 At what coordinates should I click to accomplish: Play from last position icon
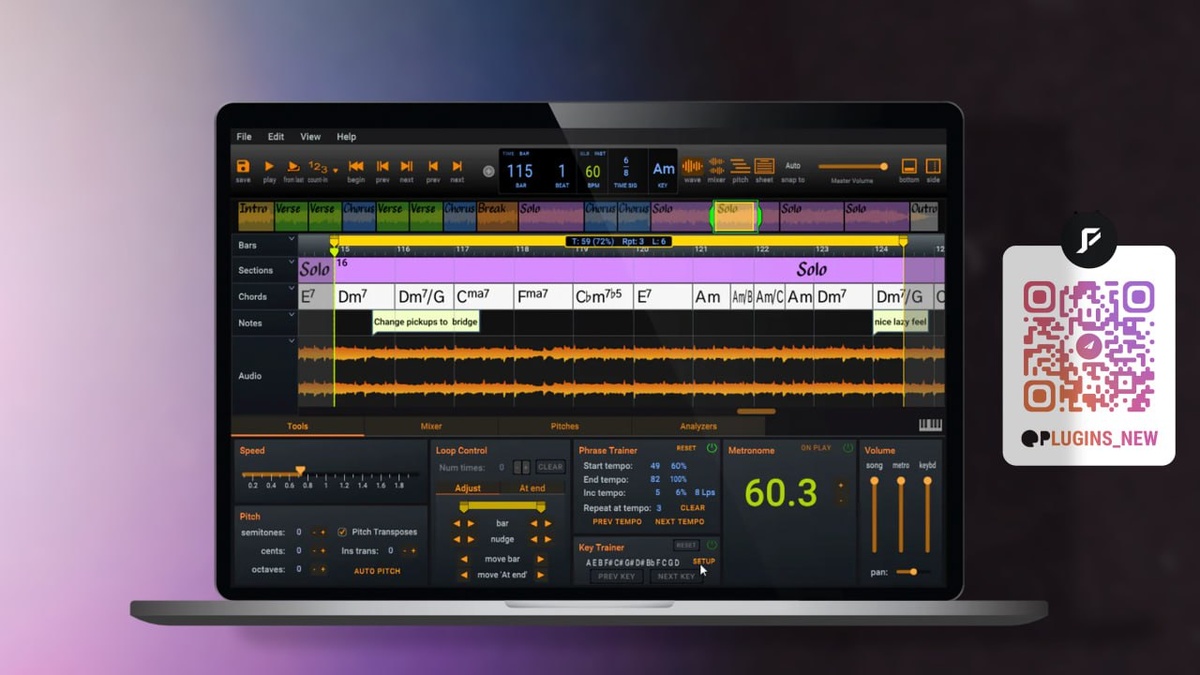pos(293,166)
